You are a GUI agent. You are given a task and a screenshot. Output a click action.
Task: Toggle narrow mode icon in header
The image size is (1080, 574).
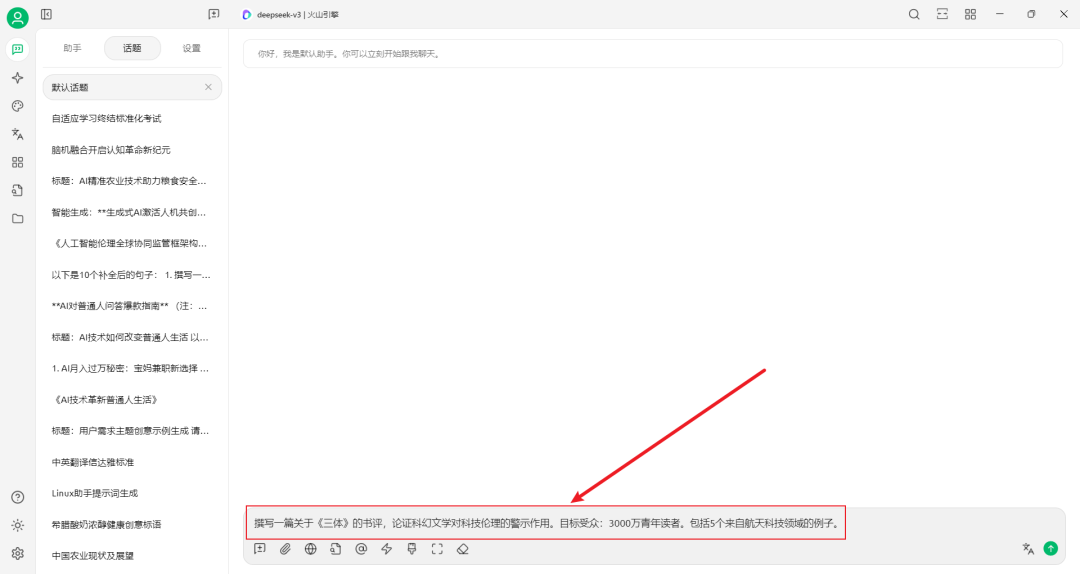pyautogui.click(x=942, y=14)
